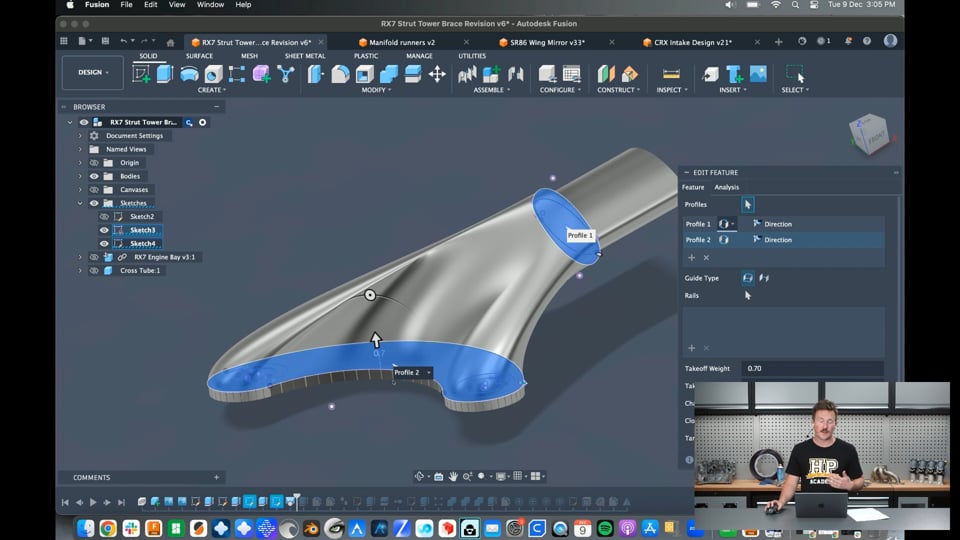Click the Pan hand icon in navigation bar
The height and width of the screenshot is (540, 960).
click(453, 476)
